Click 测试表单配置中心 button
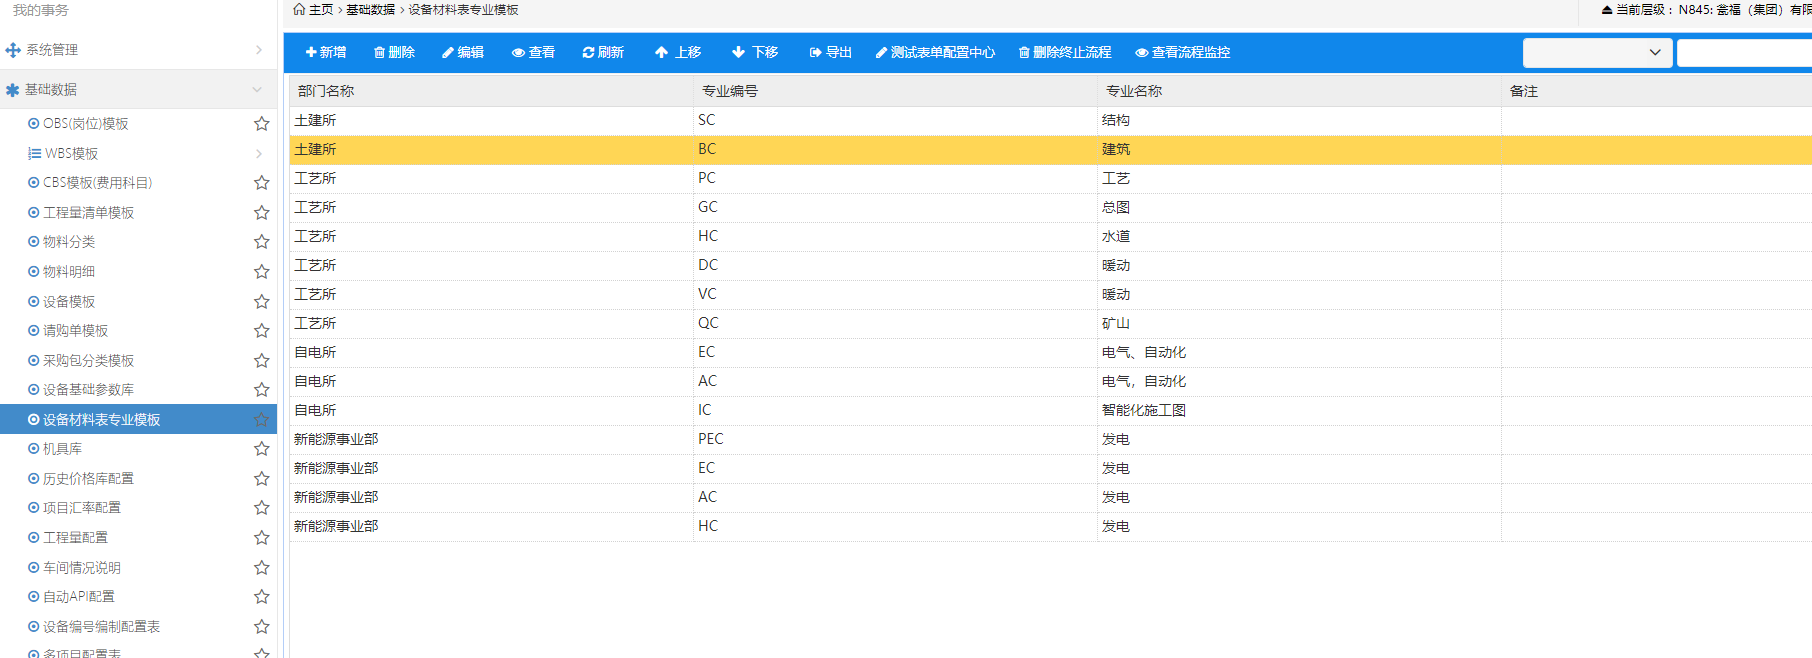 coord(935,53)
